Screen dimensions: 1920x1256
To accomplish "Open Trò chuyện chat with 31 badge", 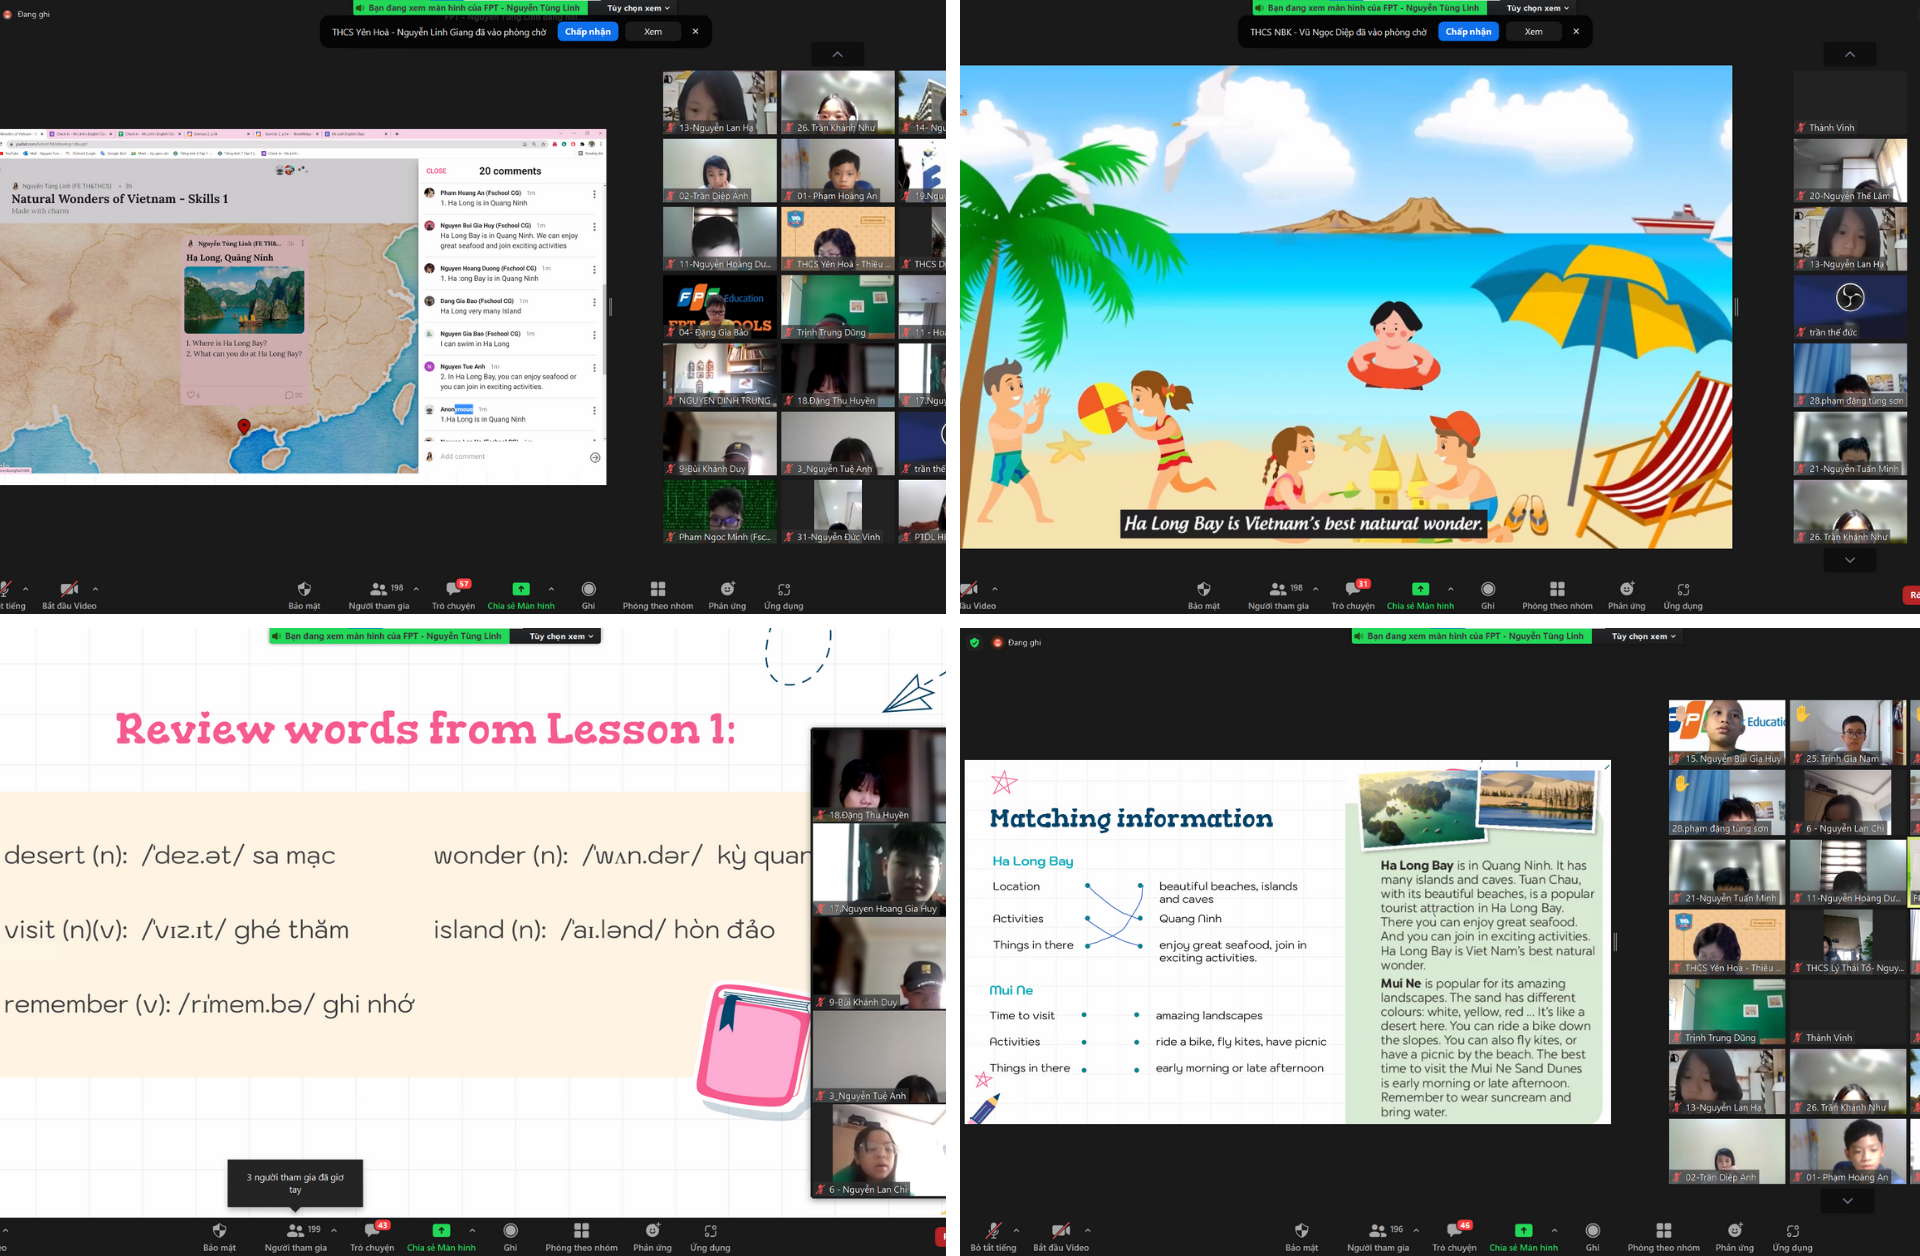I will [x=1353, y=595].
